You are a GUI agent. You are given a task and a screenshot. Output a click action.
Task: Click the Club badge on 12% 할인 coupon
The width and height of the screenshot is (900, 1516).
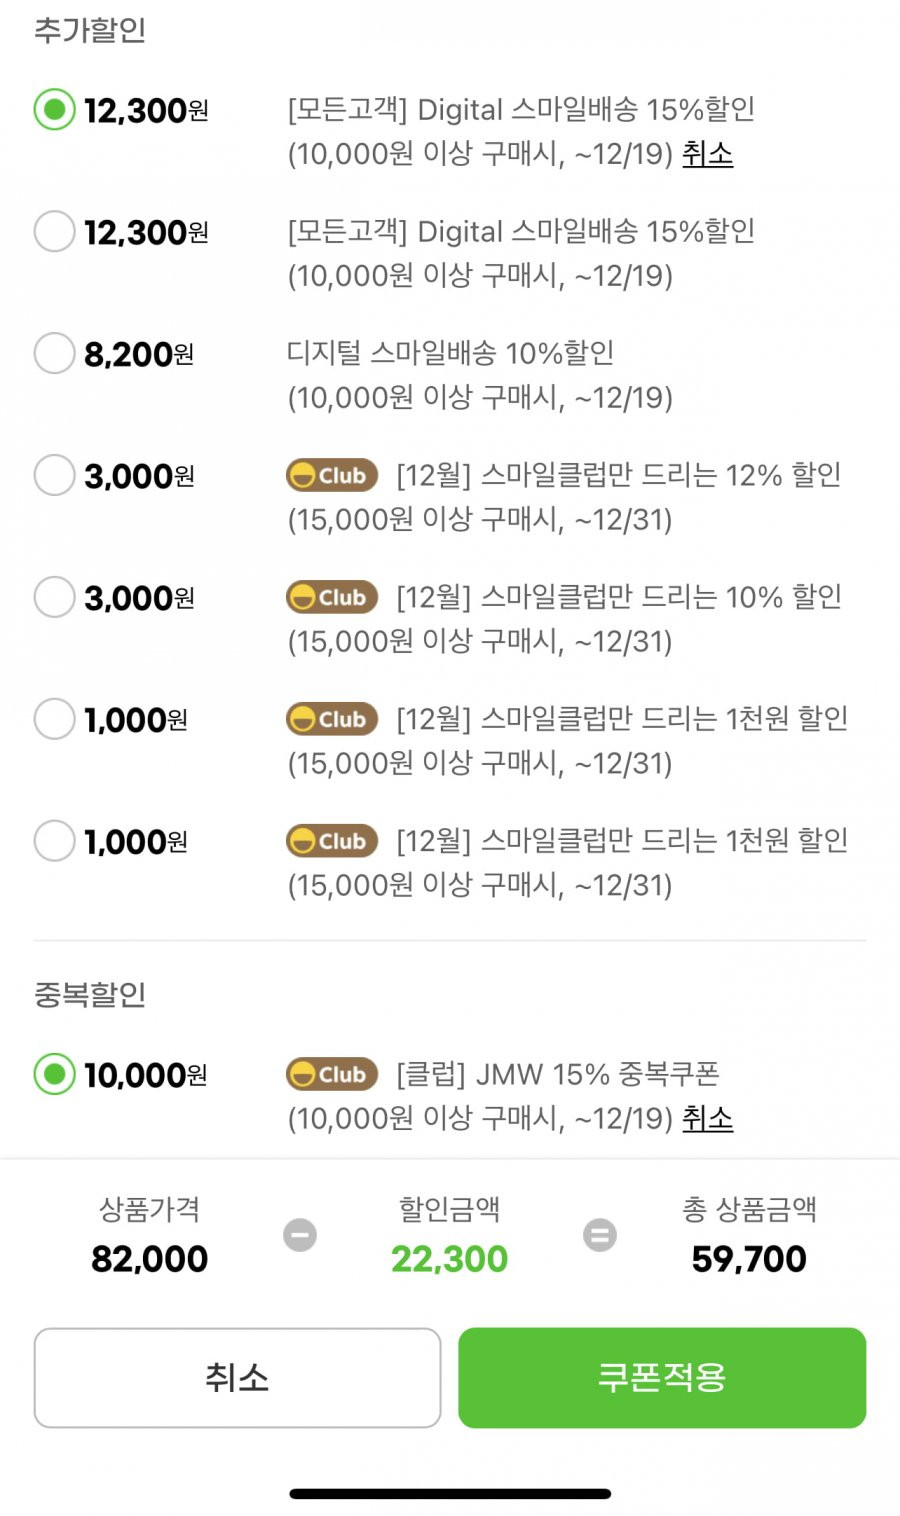coord(332,475)
